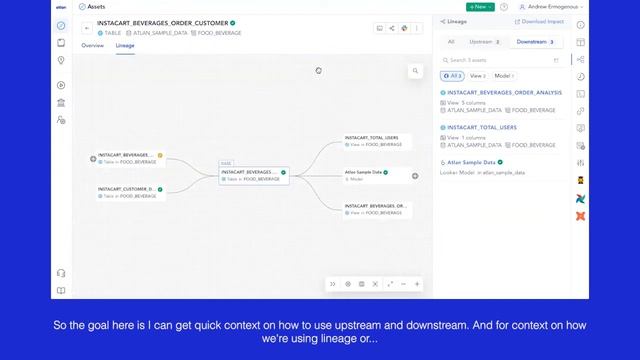Select the Model 1 filter chip
Image resolution: width=640 pixels, height=360 pixels.
[x=504, y=76]
